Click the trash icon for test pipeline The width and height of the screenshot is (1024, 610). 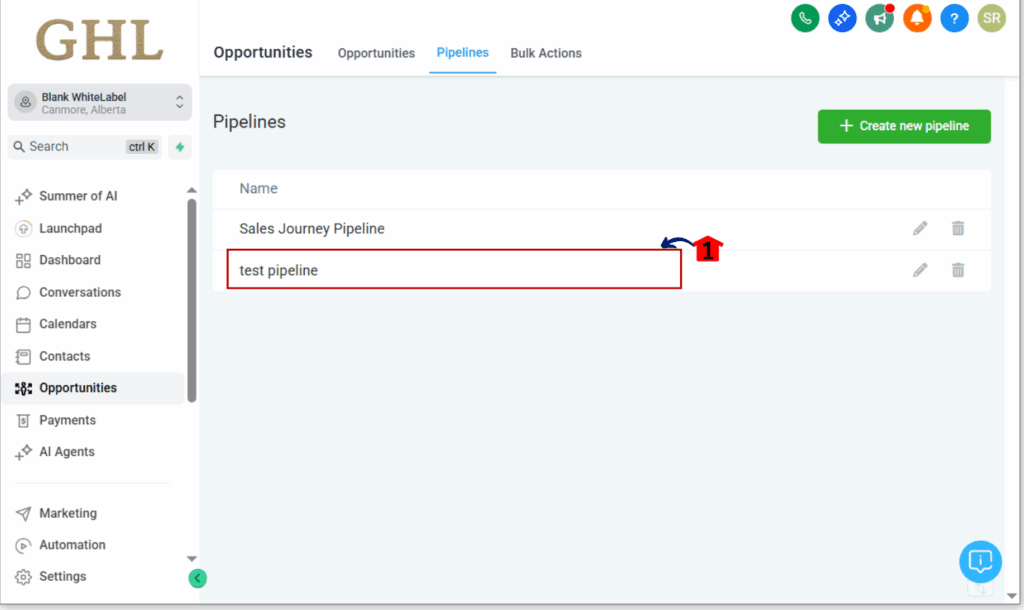[x=958, y=270]
